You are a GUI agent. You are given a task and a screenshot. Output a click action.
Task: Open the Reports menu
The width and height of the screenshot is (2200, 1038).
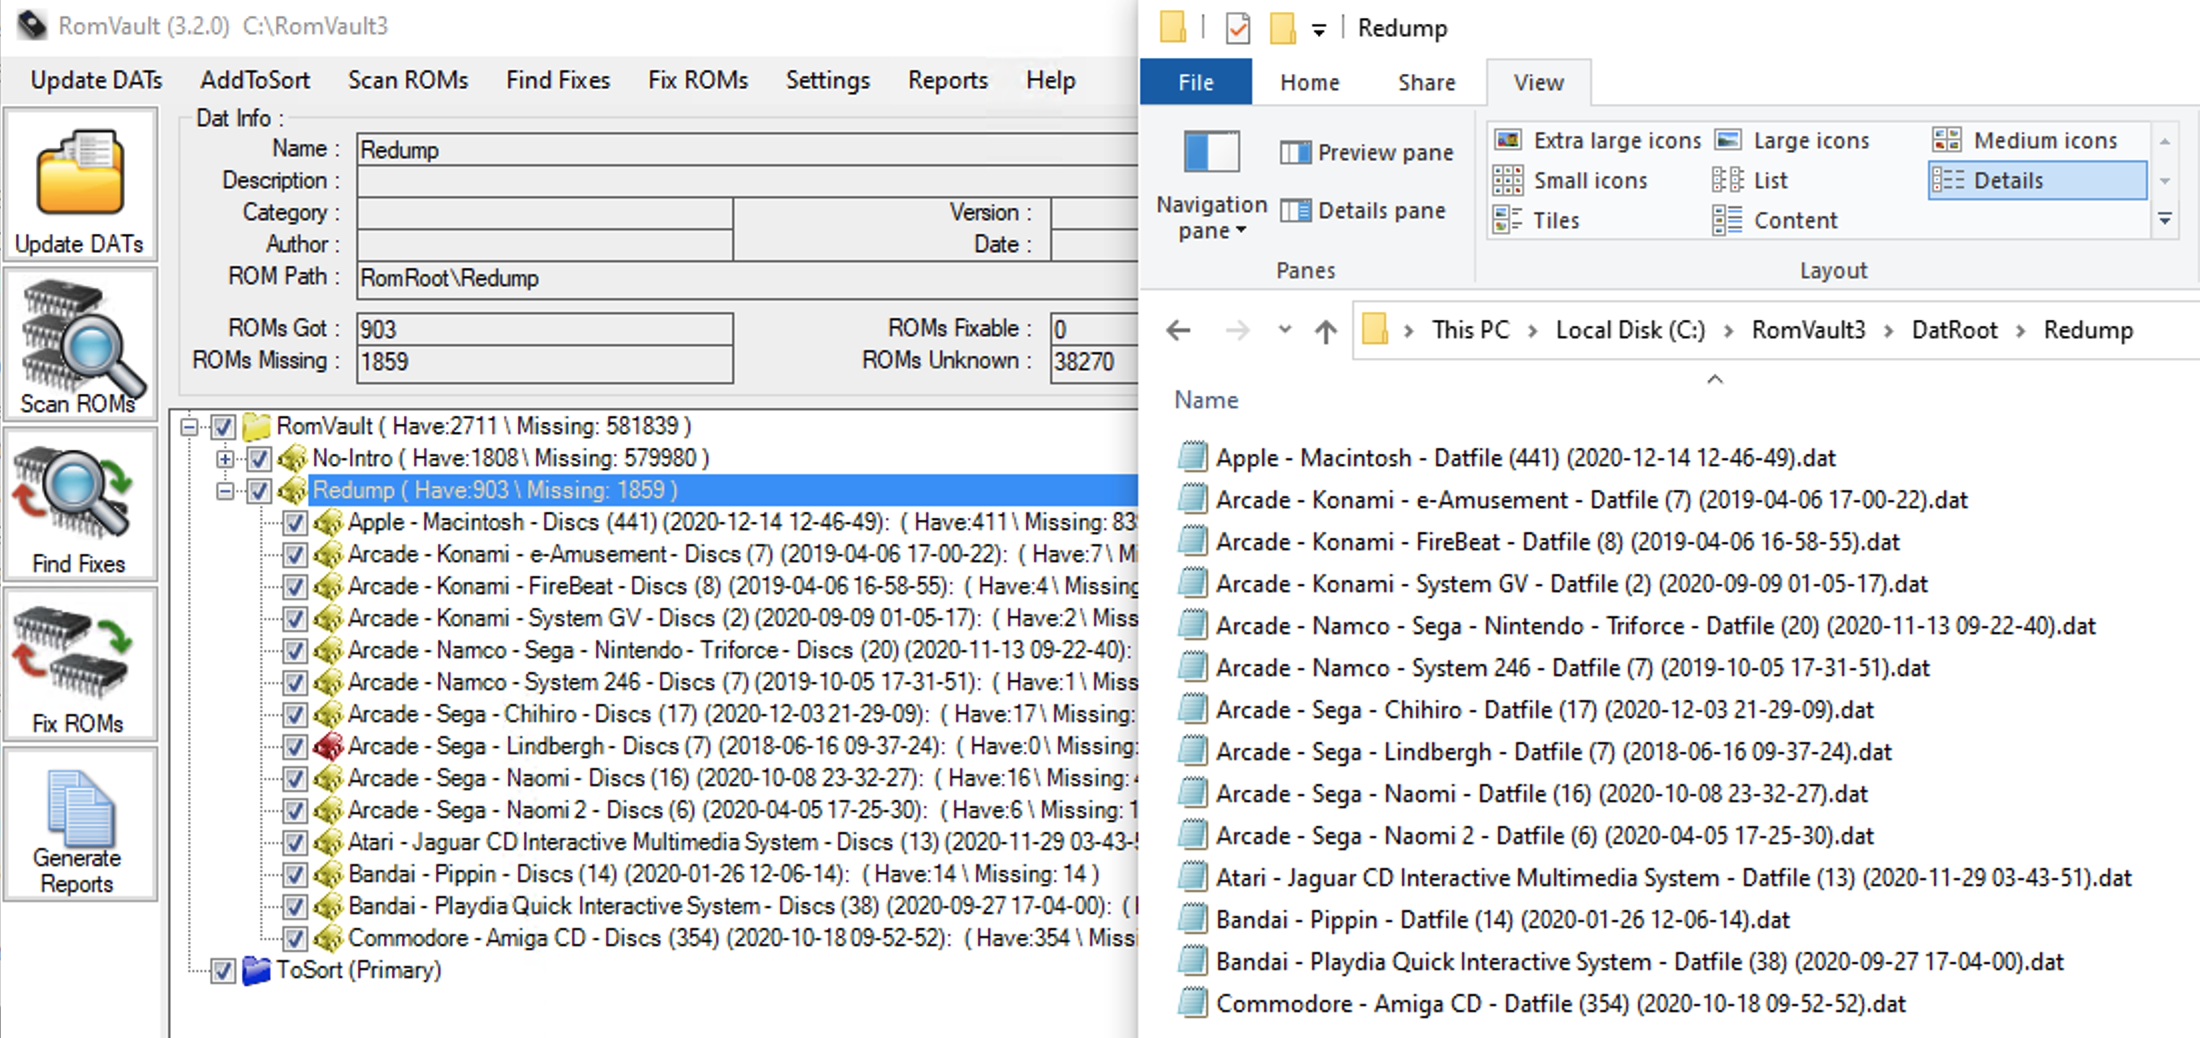tap(948, 80)
